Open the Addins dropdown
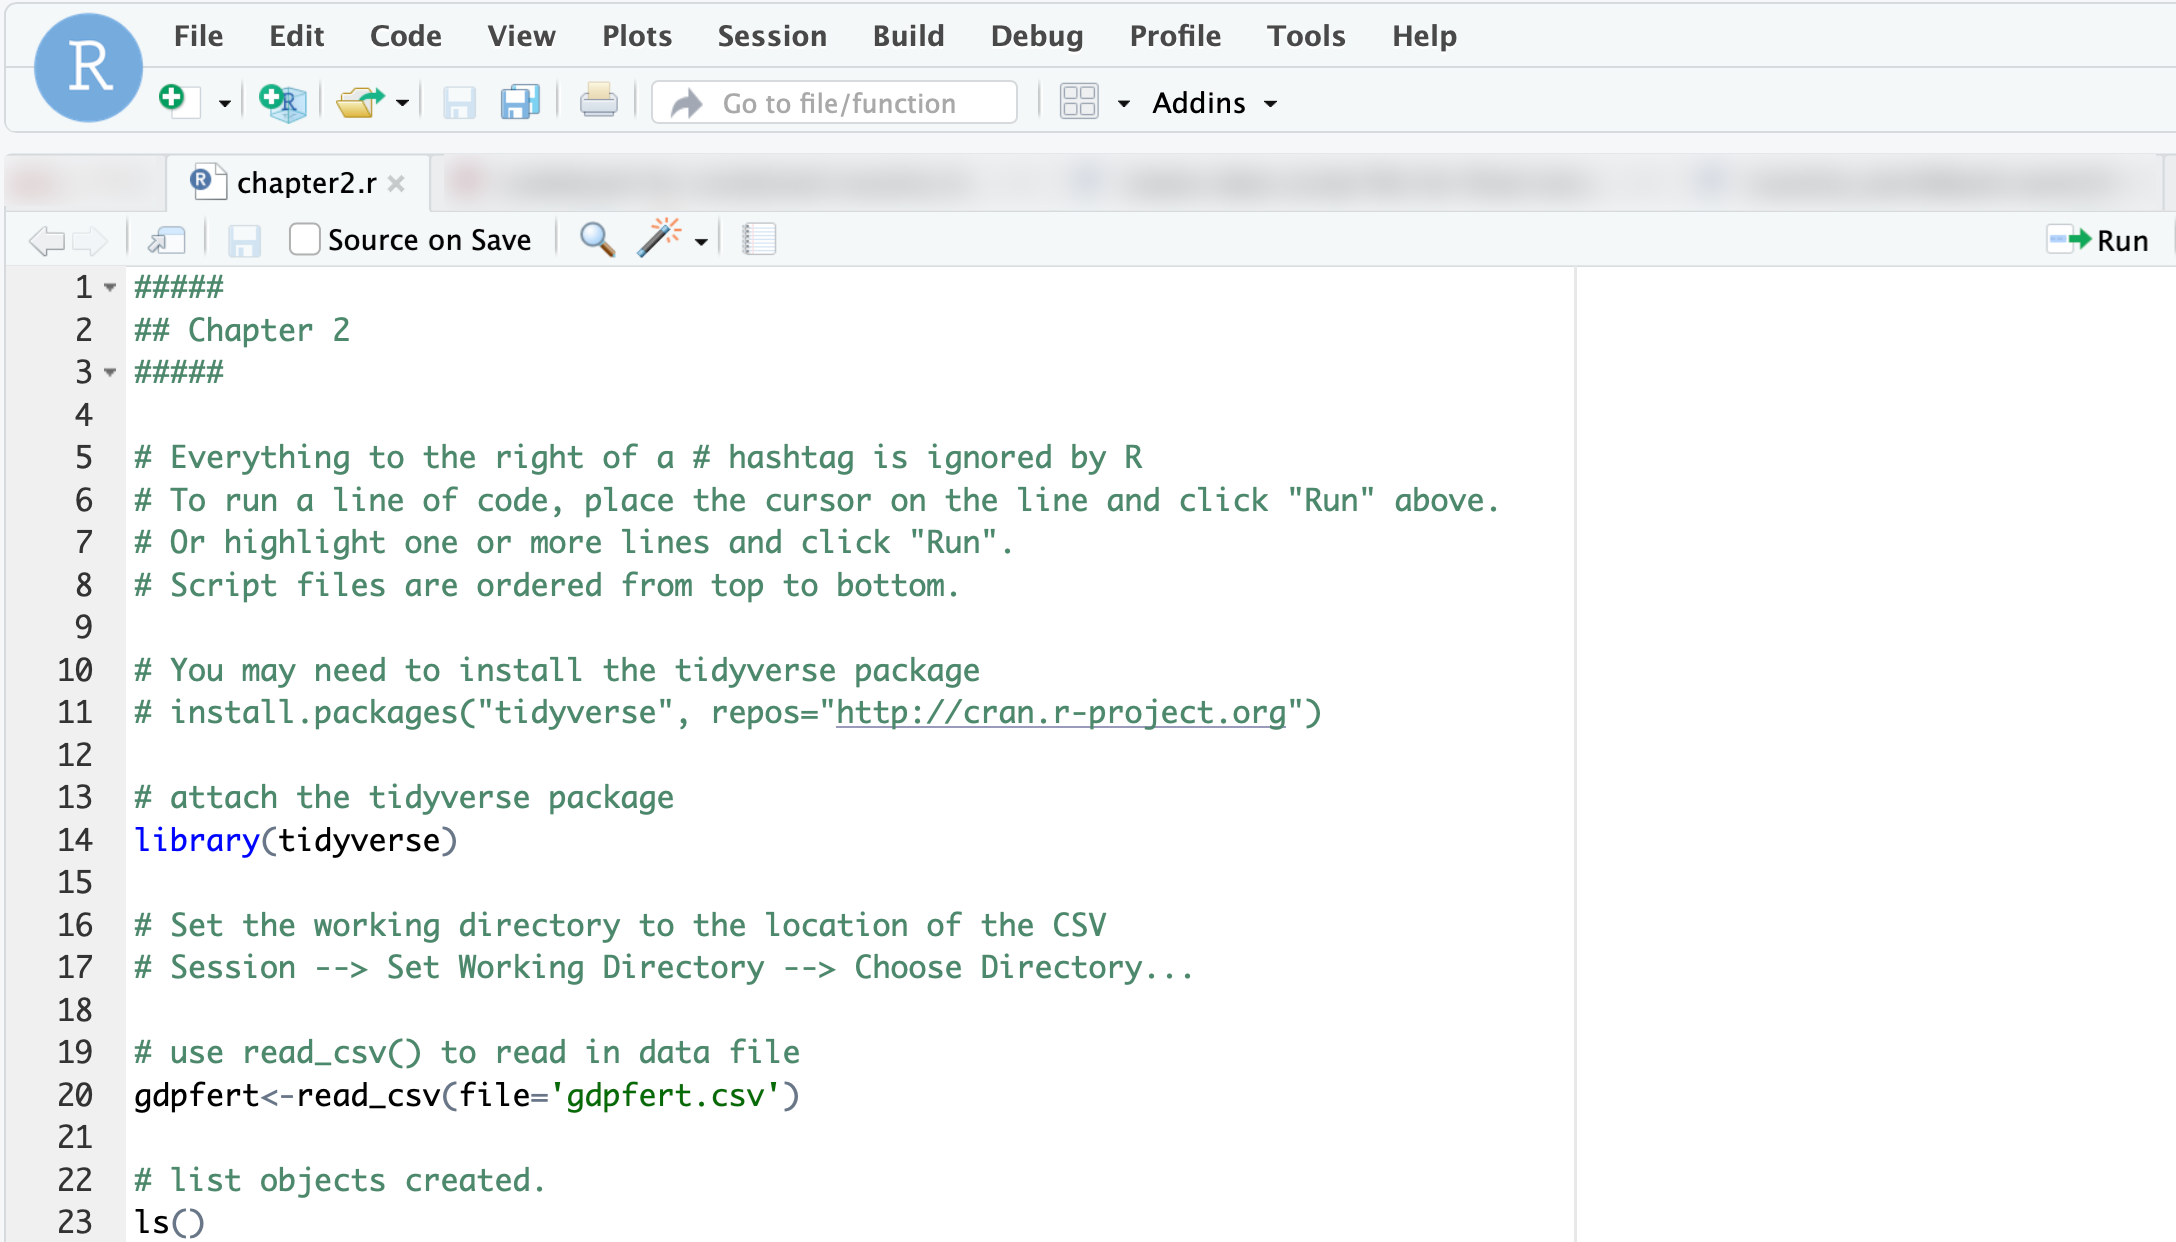 point(1213,102)
